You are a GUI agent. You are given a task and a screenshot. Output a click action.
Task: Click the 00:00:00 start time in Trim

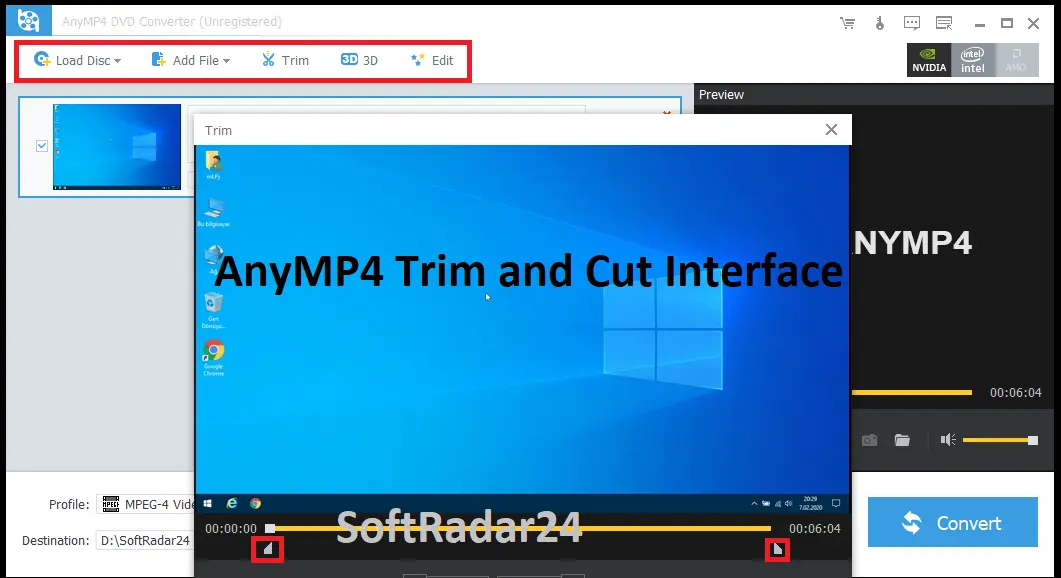tap(231, 529)
